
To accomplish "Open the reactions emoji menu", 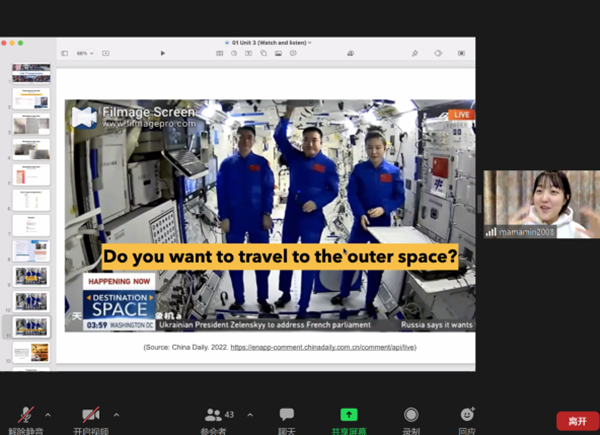I will pyautogui.click(x=467, y=415).
